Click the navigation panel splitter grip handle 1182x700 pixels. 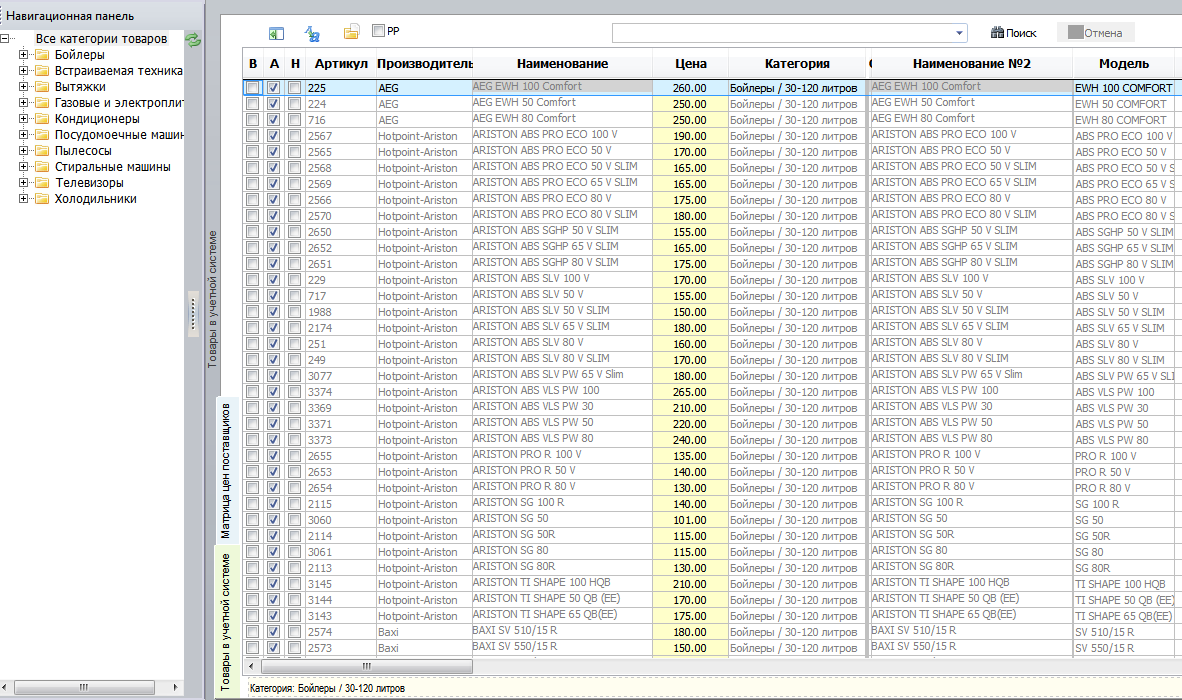[x=193, y=314]
